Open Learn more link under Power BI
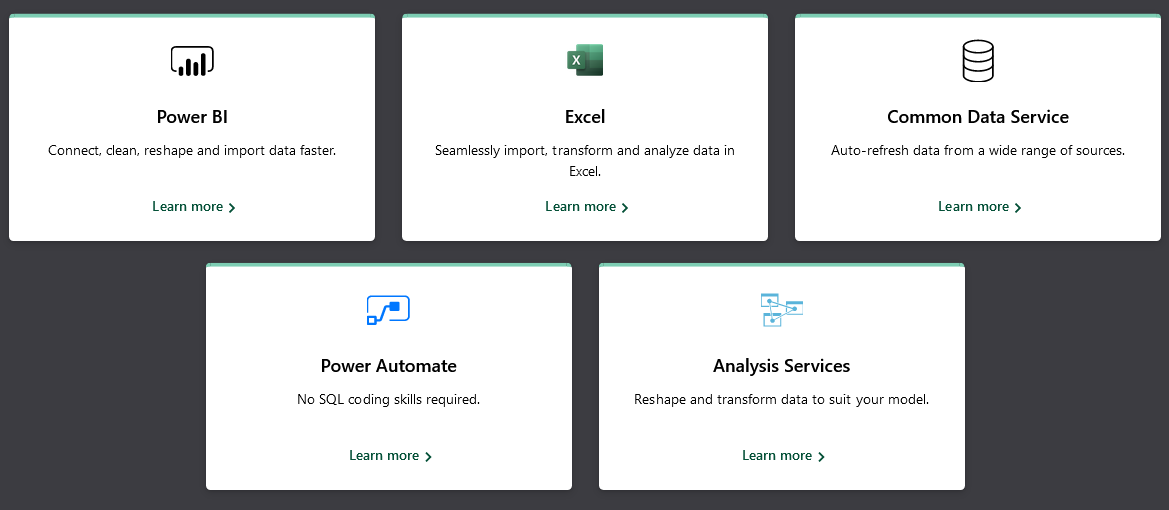The width and height of the screenshot is (1169, 510). (194, 207)
